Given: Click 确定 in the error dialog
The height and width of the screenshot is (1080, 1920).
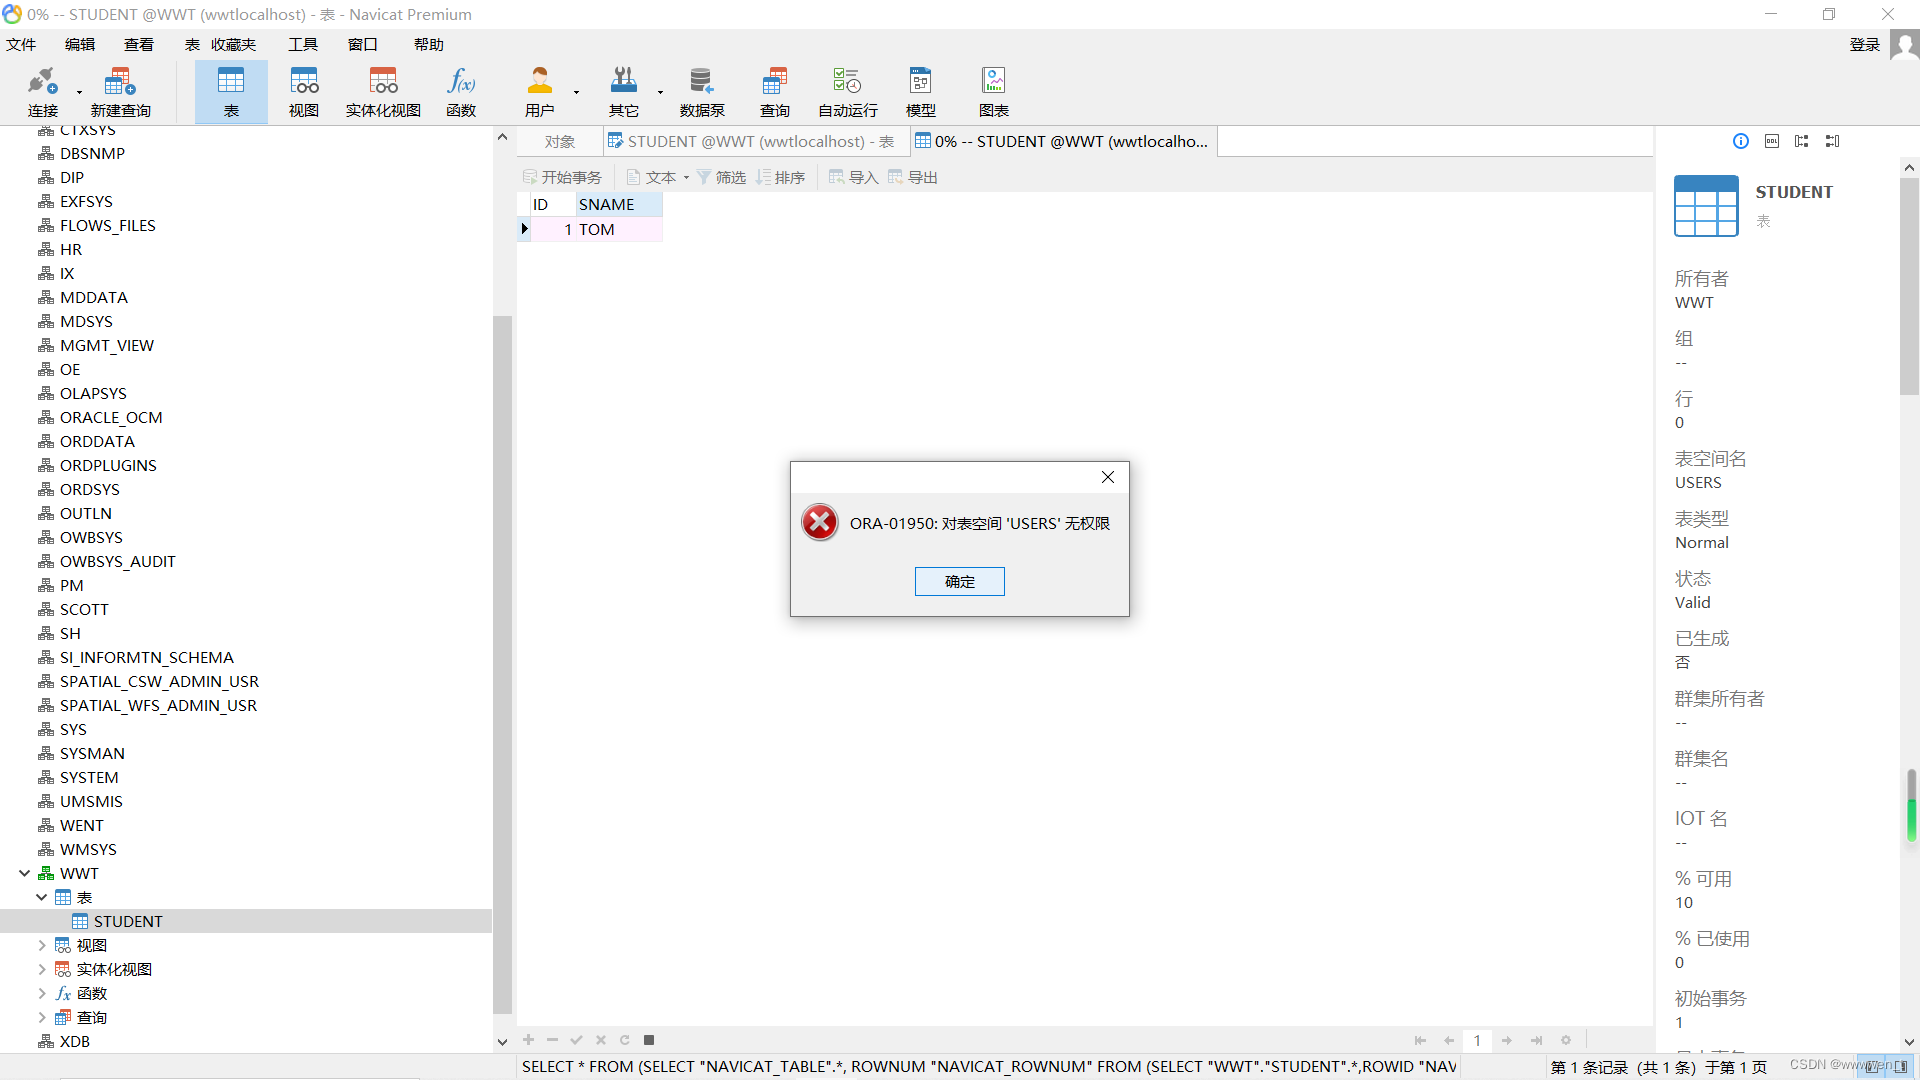Looking at the screenshot, I should 959,581.
